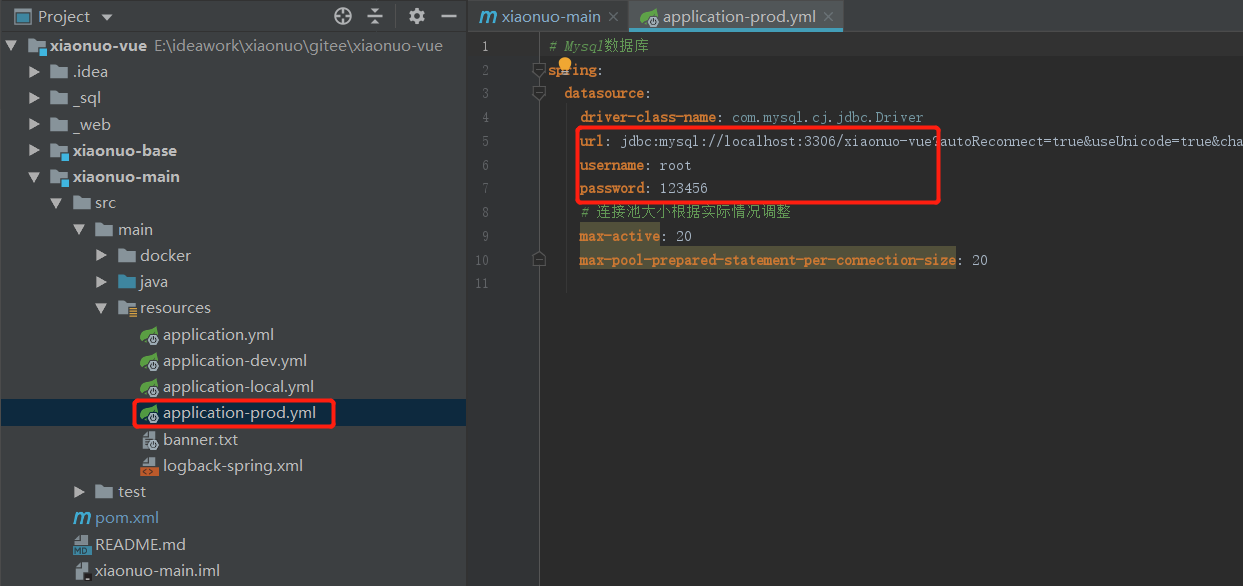The image size is (1243, 586).
Task: Click the _sql folder icon
Action: pyautogui.click(x=60, y=98)
